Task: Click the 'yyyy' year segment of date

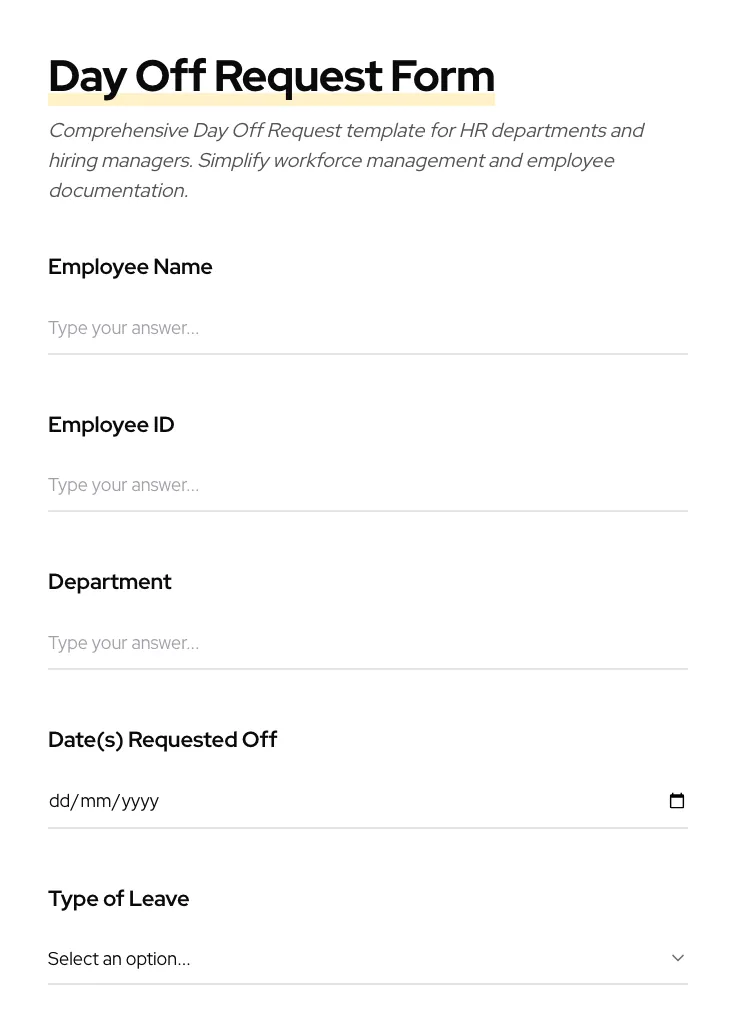Action: point(140,801)
